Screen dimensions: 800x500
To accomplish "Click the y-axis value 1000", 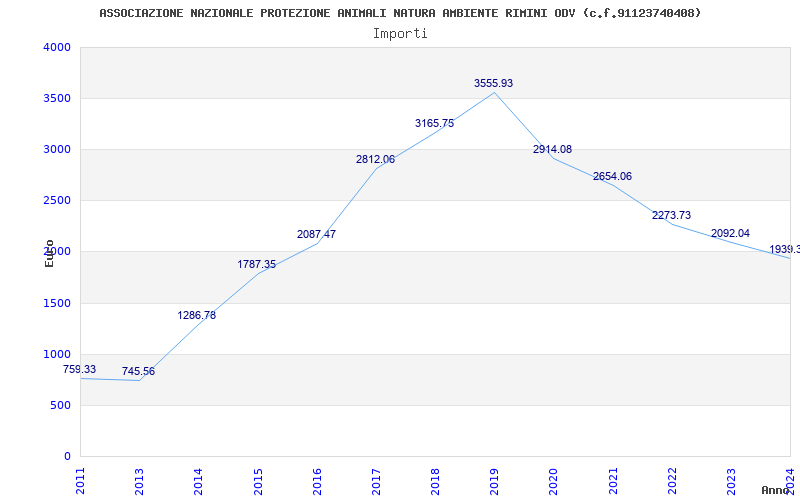I will coord(57,355).
